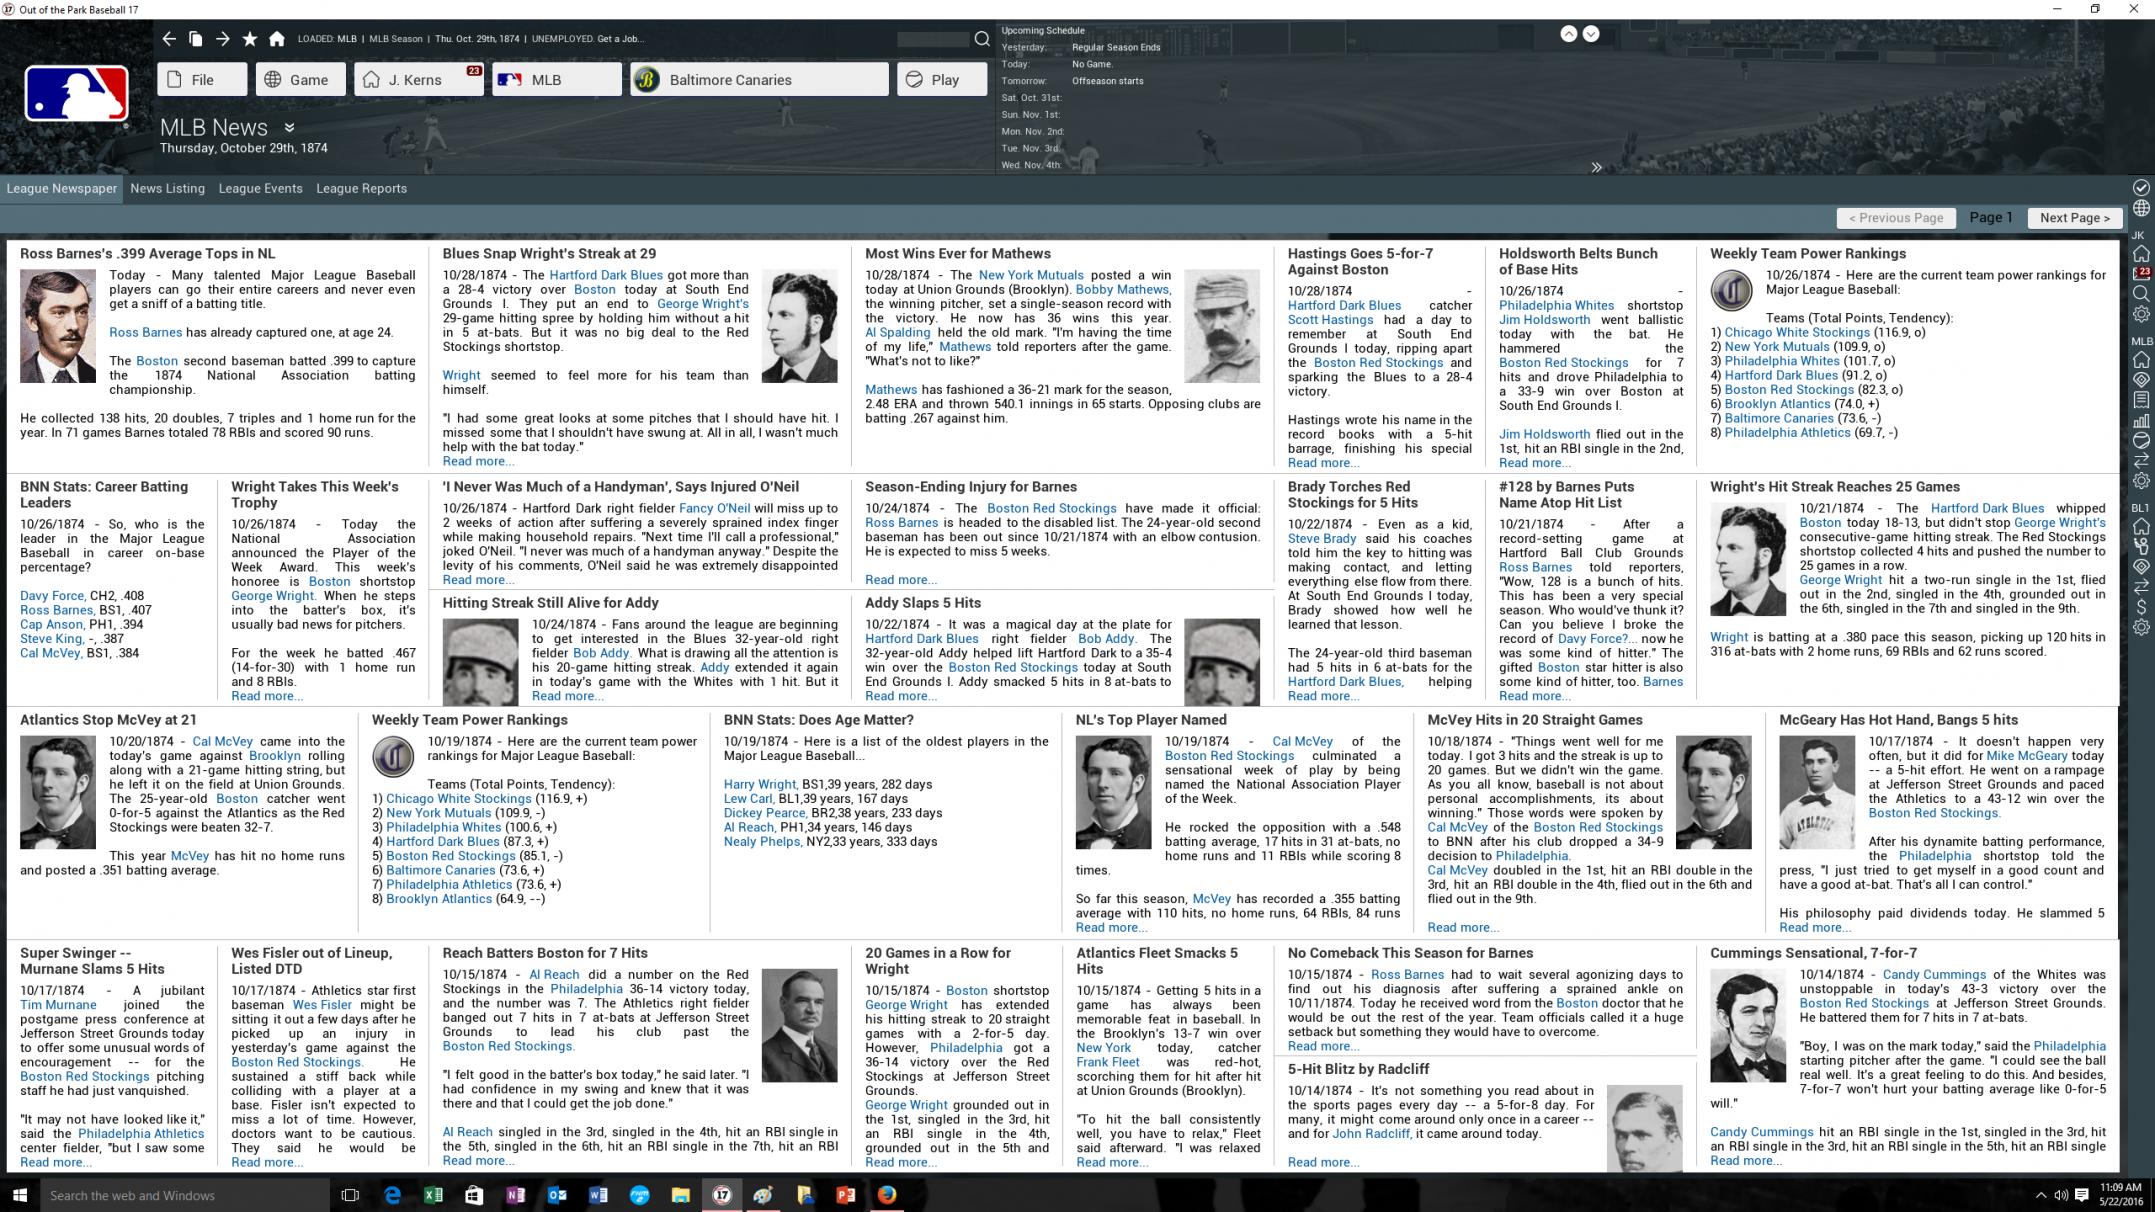This screenshot has height=1212, width=2155.
Task: Click the back arrow navigation icon
Action: pyautogui.click(x=169, y=39)
